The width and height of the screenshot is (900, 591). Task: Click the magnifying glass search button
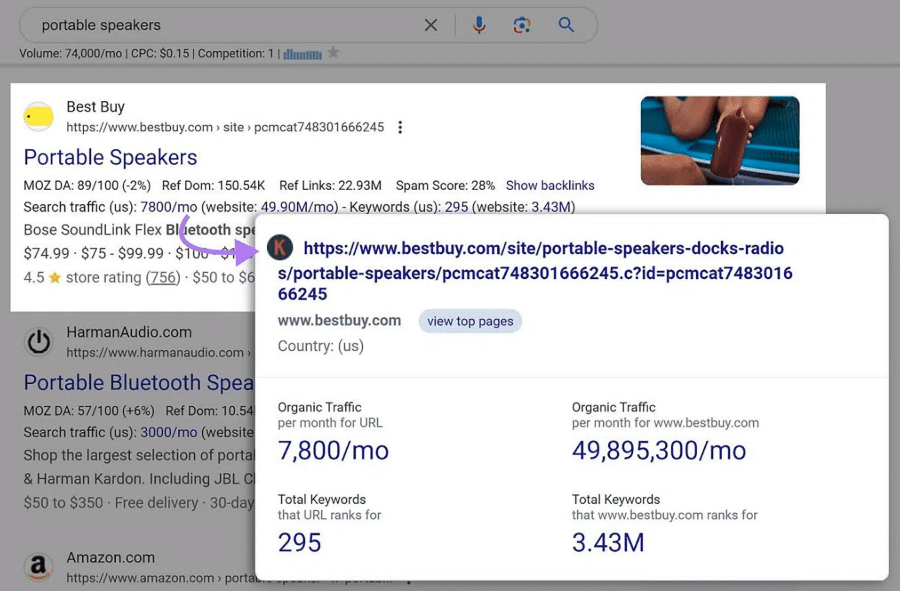566,25
